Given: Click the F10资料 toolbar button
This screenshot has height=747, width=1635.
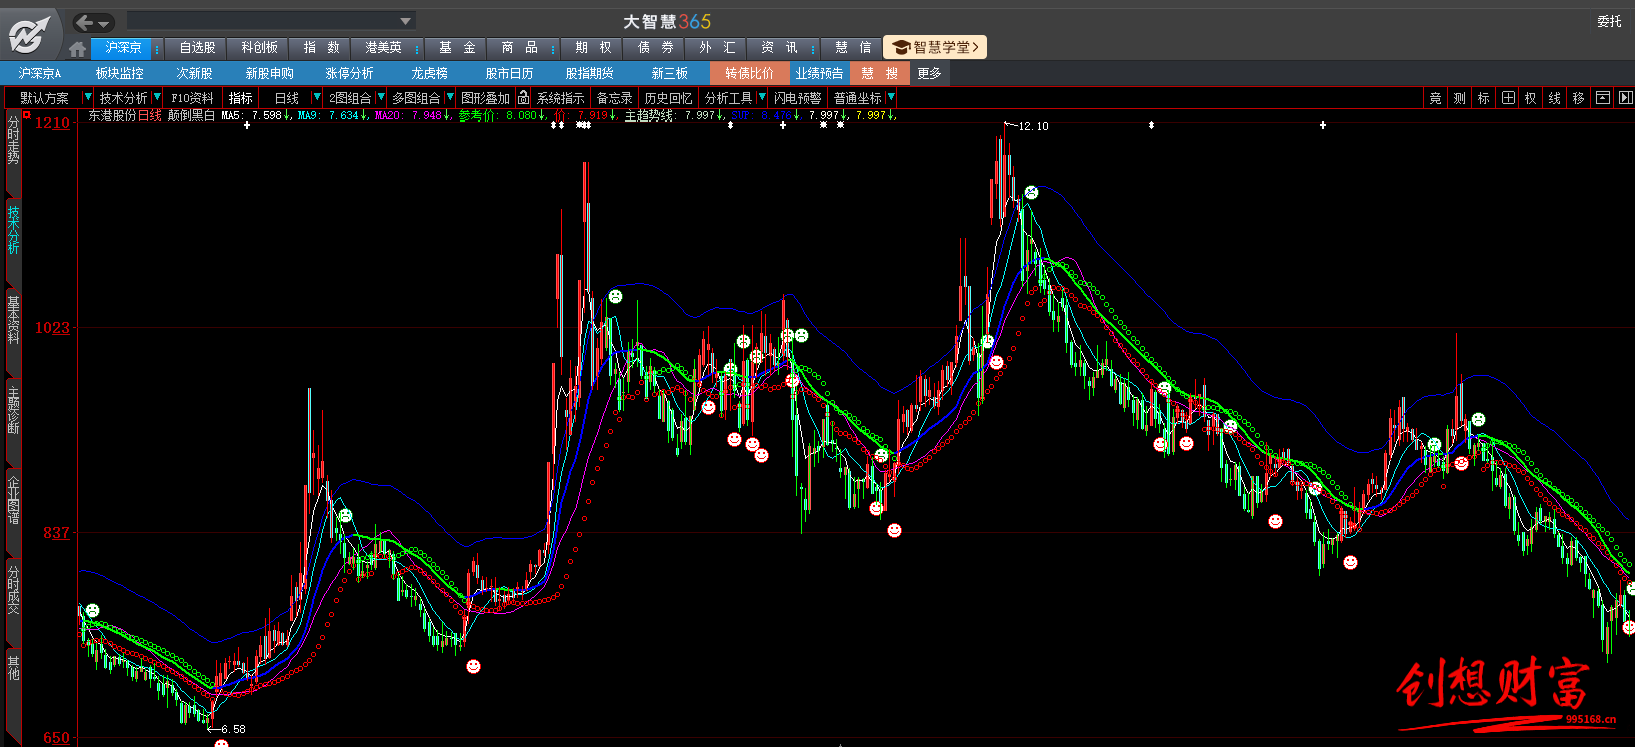Looking at the screenshot, I should point(192,98).
